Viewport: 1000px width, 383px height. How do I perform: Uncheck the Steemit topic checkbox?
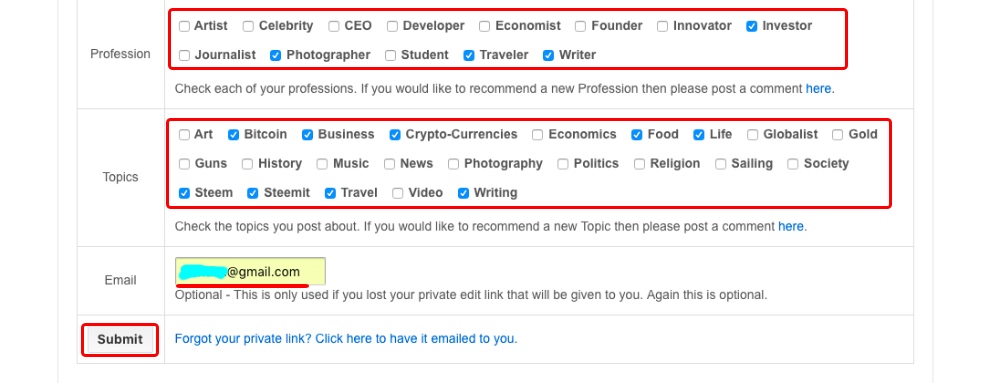pos(253,193)
